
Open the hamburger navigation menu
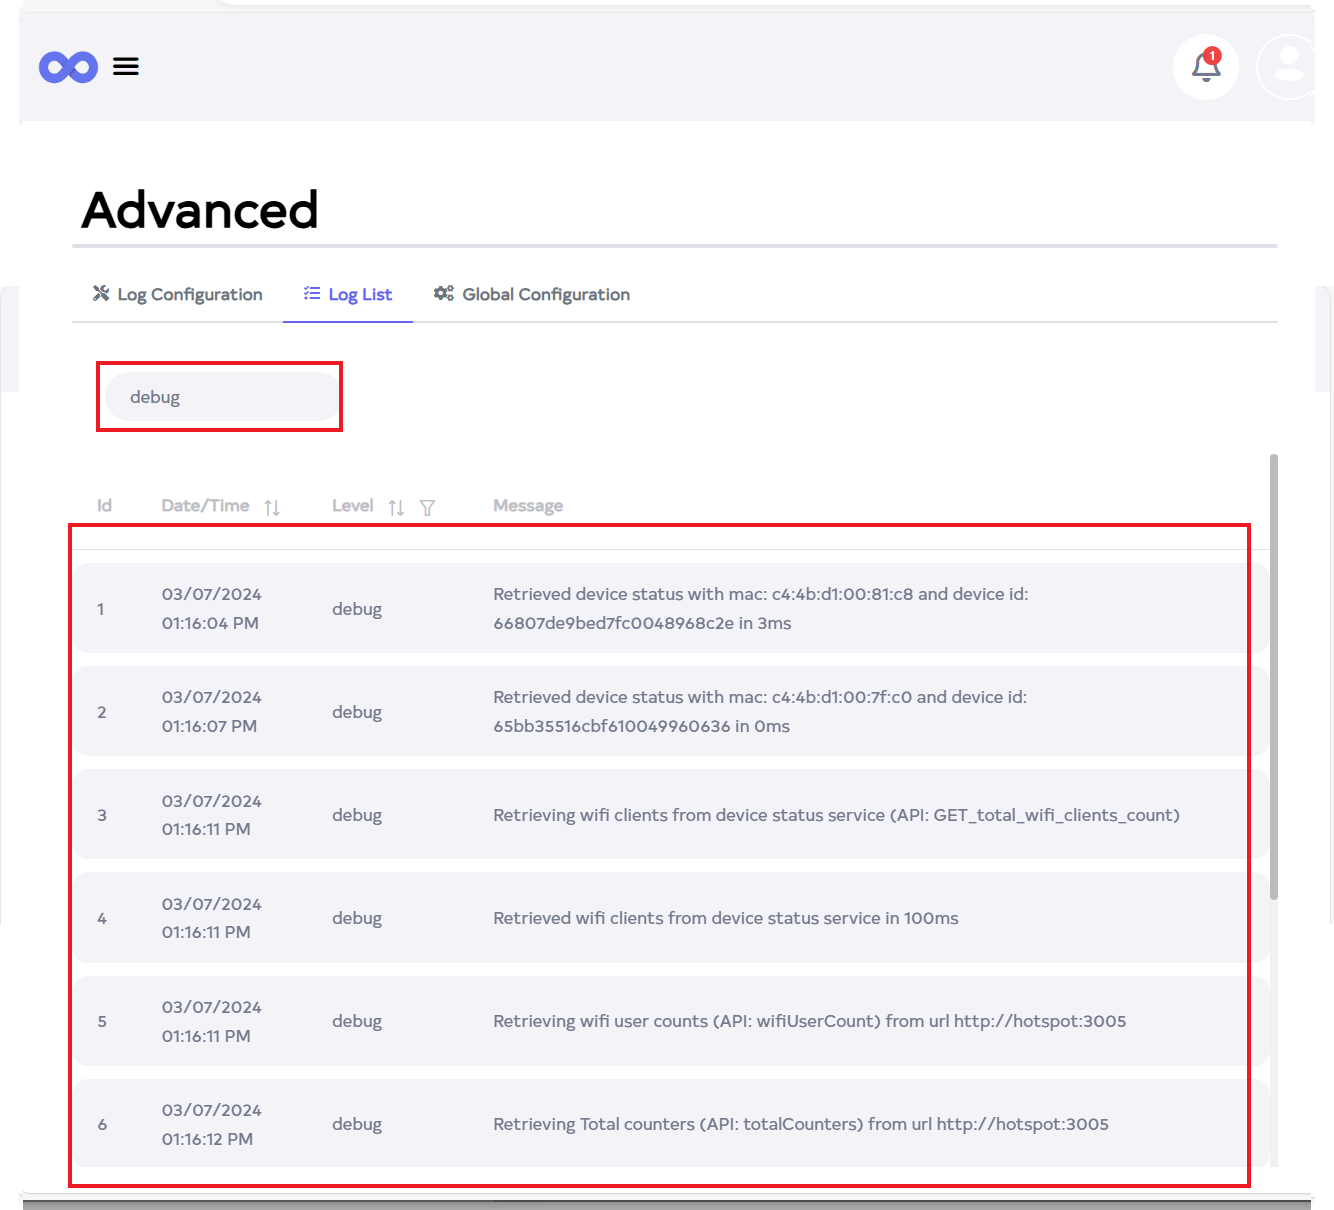tap(126, 67)
